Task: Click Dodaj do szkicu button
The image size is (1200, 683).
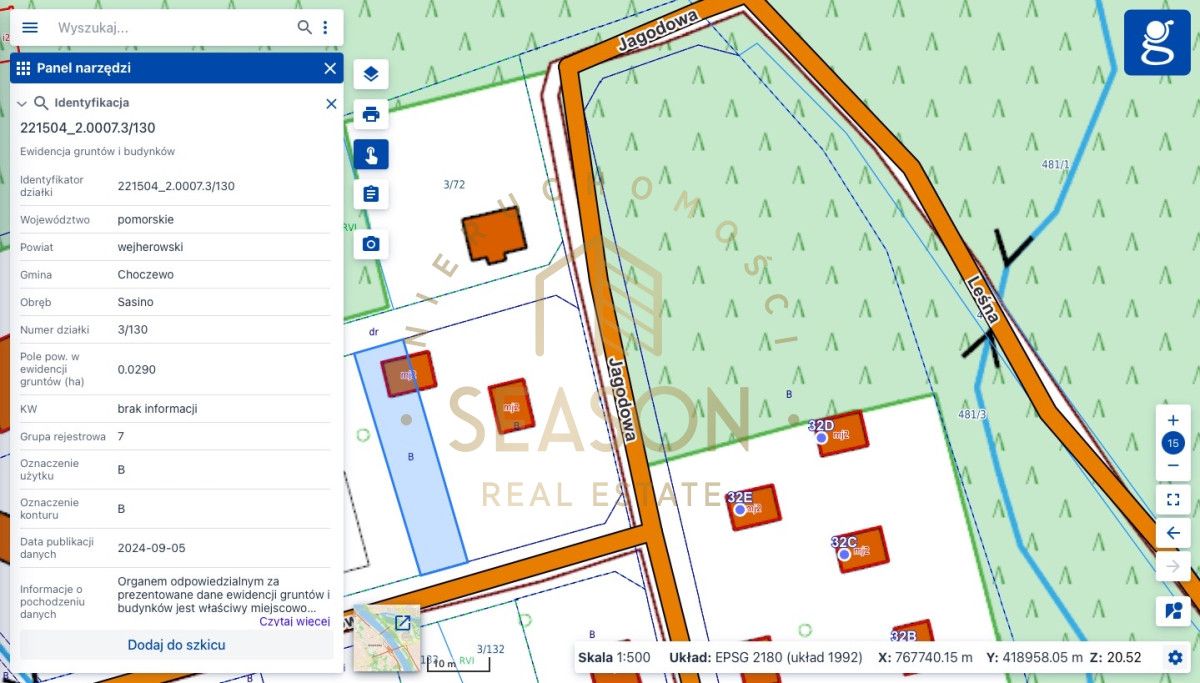Action: (176, 645)
